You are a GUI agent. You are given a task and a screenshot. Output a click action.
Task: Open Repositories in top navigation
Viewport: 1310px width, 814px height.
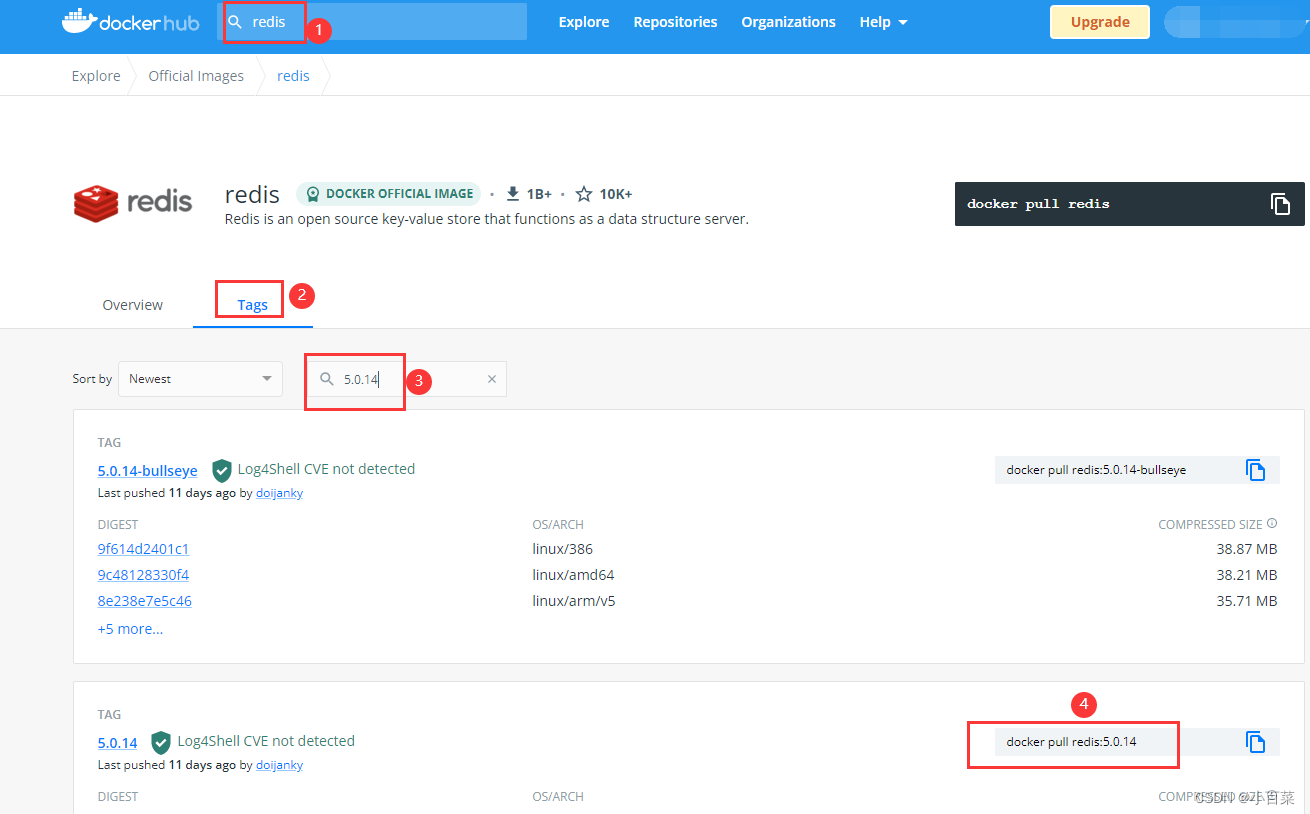coord(675,22)
